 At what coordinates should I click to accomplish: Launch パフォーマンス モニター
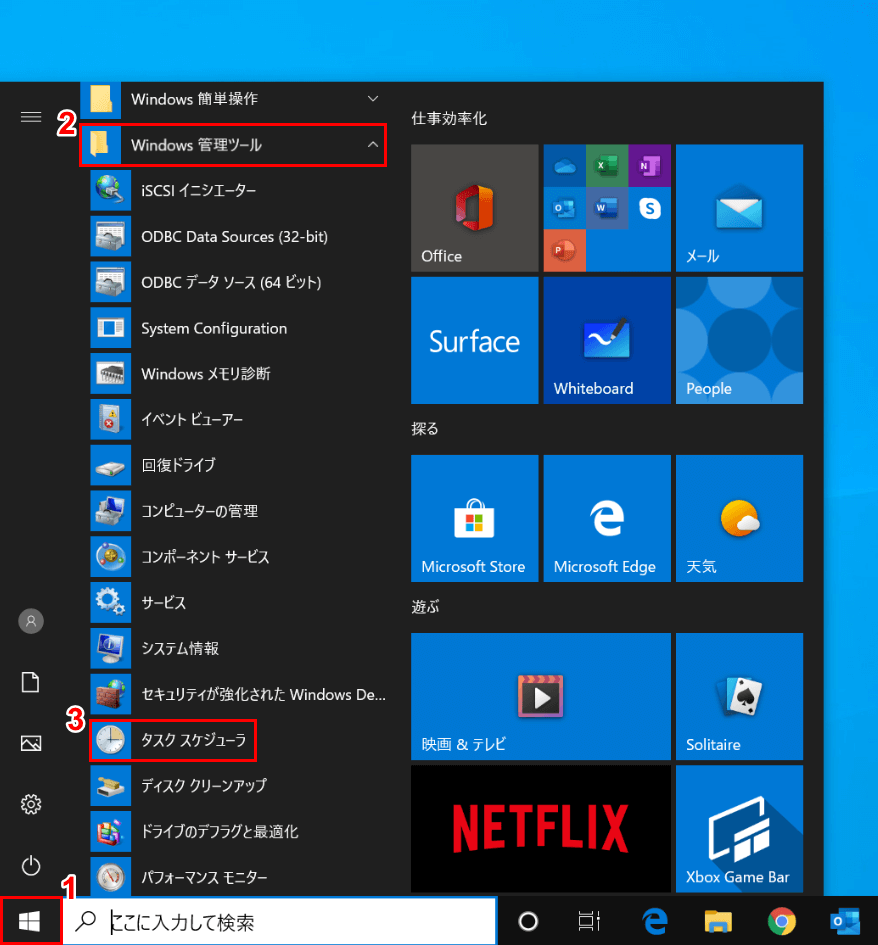tap(238, 877)
